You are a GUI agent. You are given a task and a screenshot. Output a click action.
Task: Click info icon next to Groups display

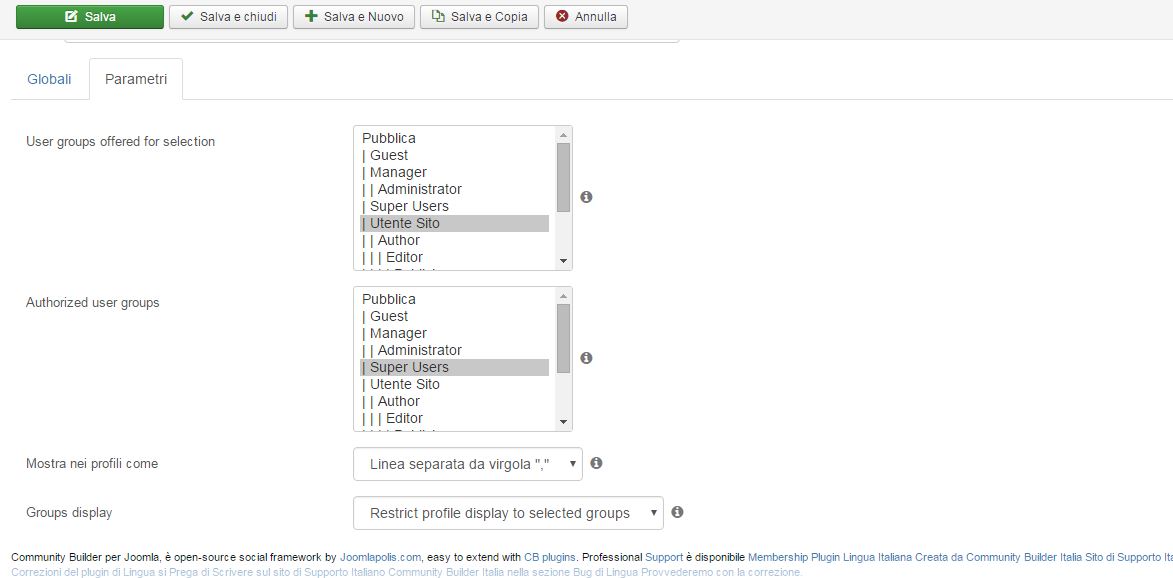(x=677, y=512)
